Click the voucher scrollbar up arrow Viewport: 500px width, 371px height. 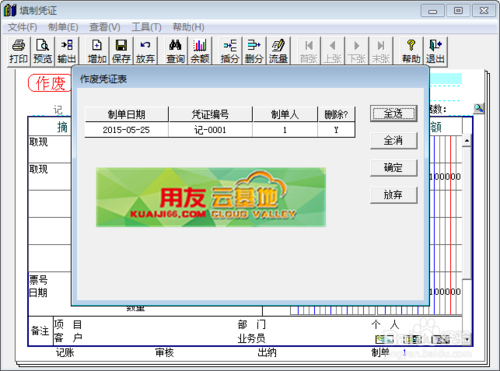467,141
